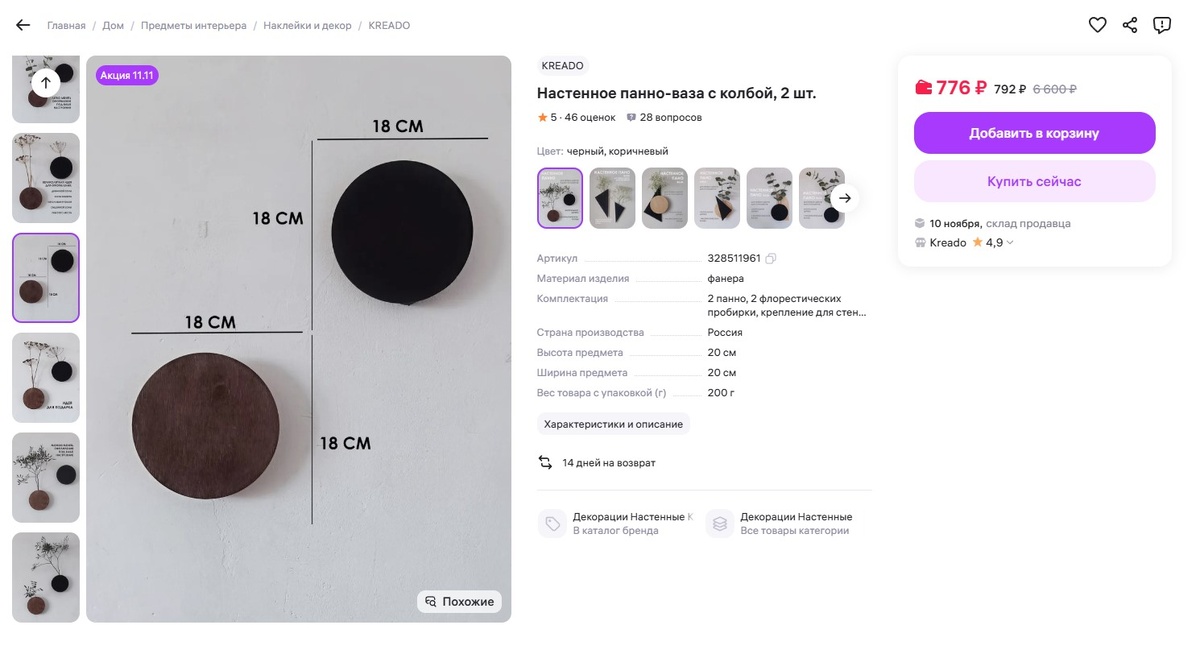Add product to favorites with heart icon
1200x654 pixels.
[x=1097, y=25]
